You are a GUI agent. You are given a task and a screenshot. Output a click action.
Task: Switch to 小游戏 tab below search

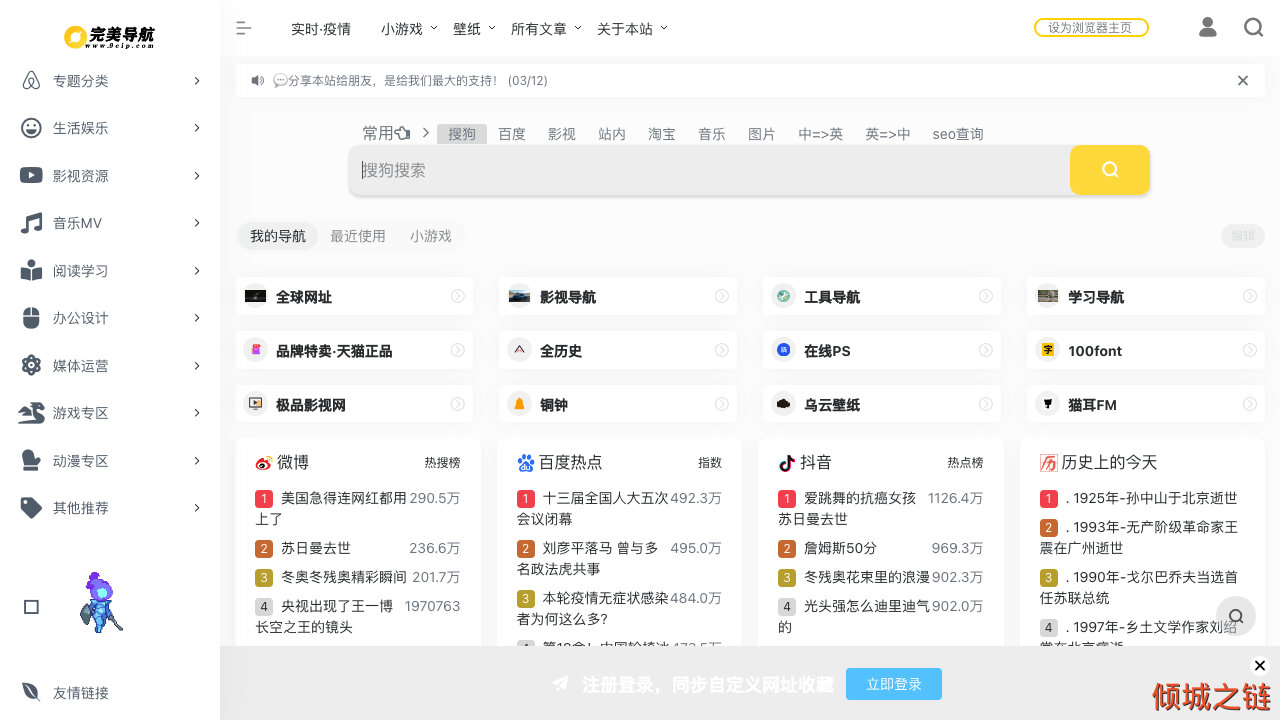click(431, 236)
